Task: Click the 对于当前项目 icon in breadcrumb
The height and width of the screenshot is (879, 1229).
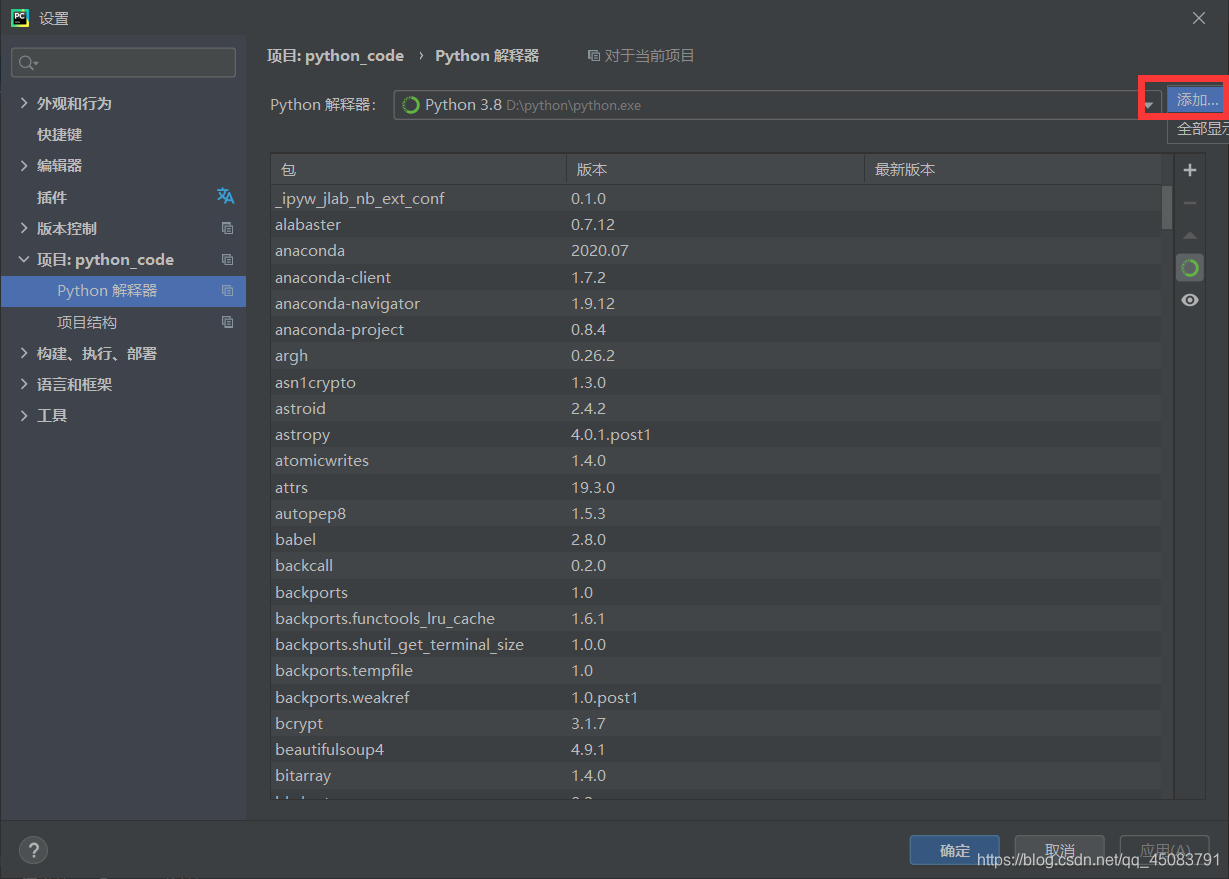Action: [x=594, y=56]
